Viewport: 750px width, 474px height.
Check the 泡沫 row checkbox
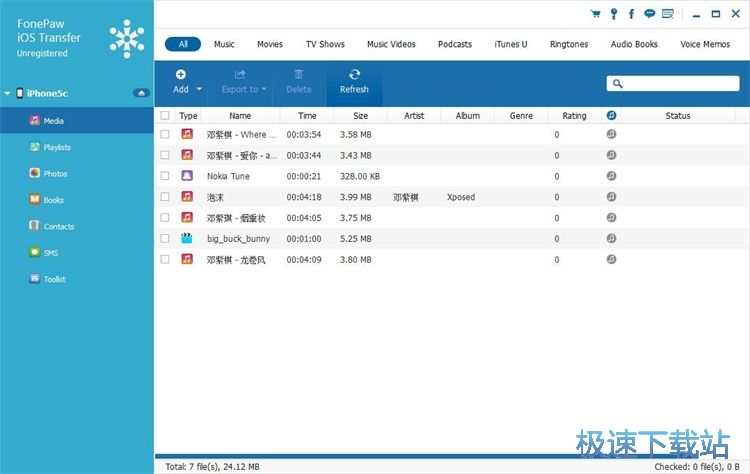point(165,197)
